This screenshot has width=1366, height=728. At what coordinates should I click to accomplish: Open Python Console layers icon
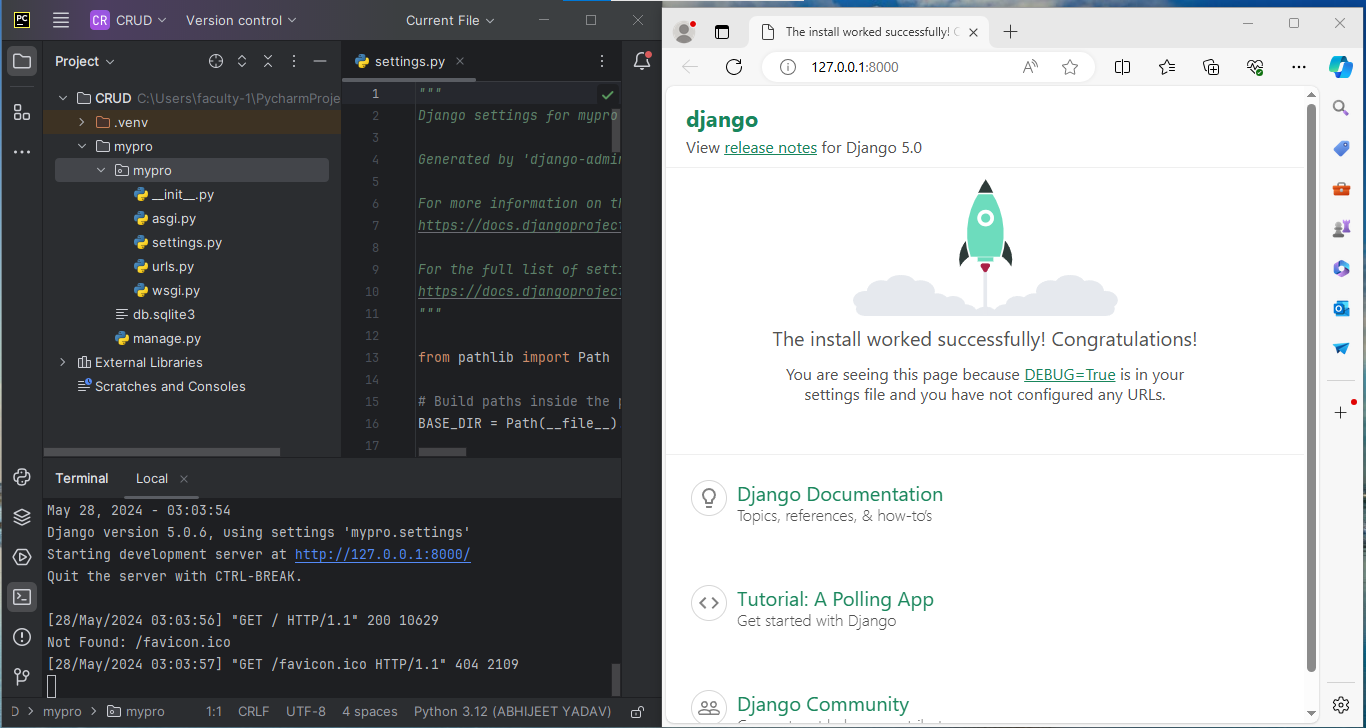[21, 517]
